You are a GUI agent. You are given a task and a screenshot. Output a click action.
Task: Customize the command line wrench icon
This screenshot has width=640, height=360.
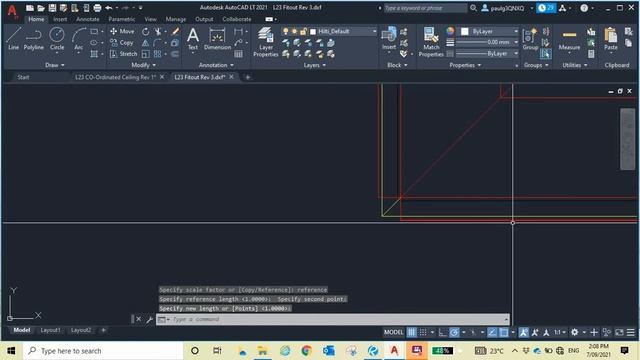[x=149, y=319]
